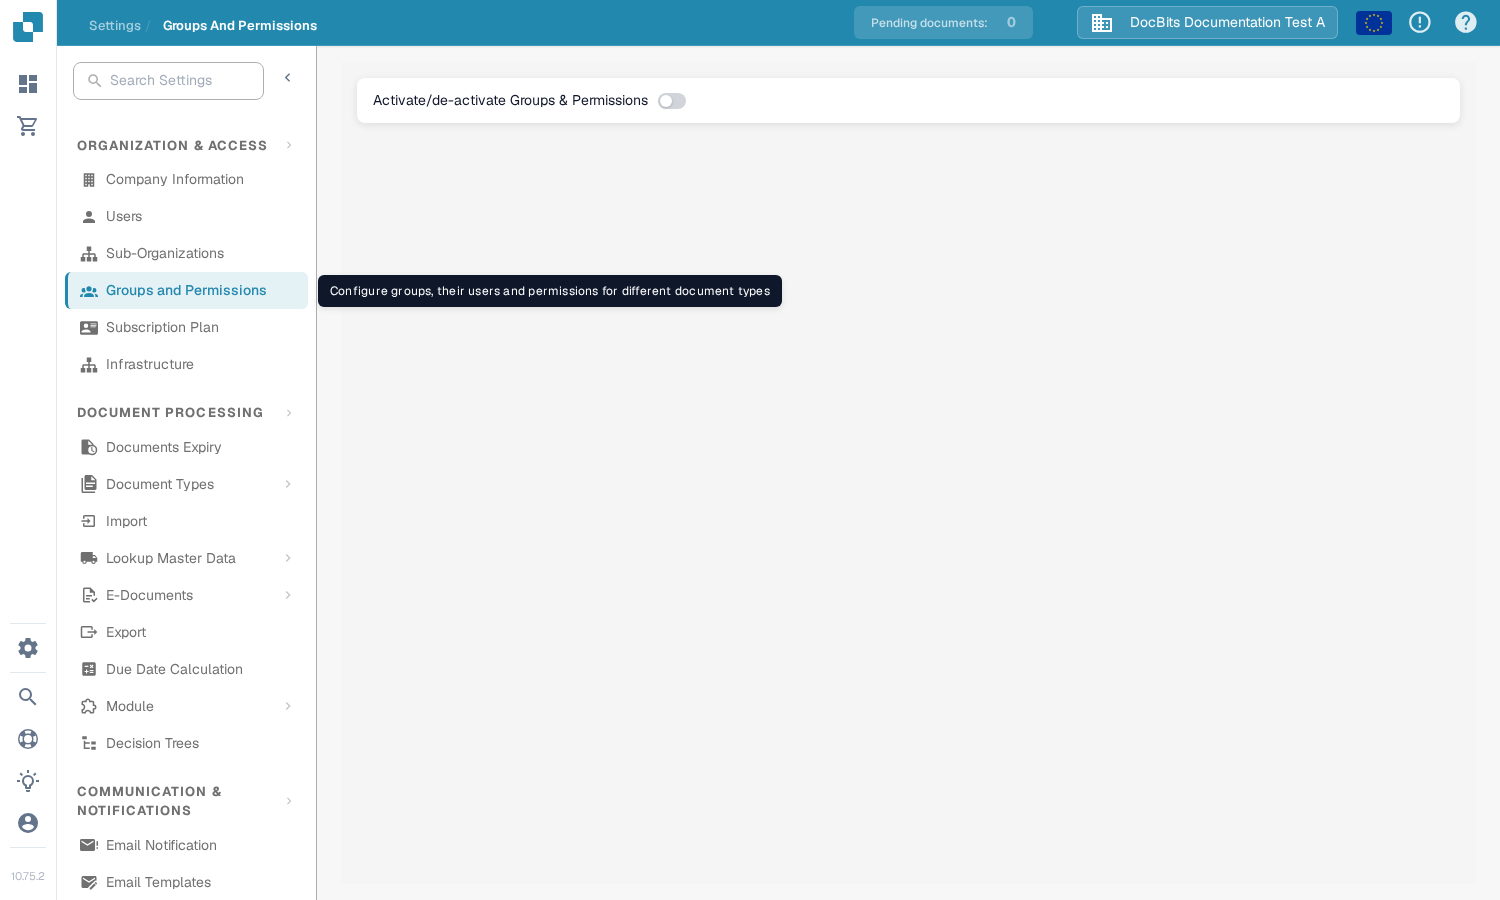The height and width of the screenshot is (900, 1500).
Task: Expand the E-Documents submenu arrow
Action: (288, 595)
